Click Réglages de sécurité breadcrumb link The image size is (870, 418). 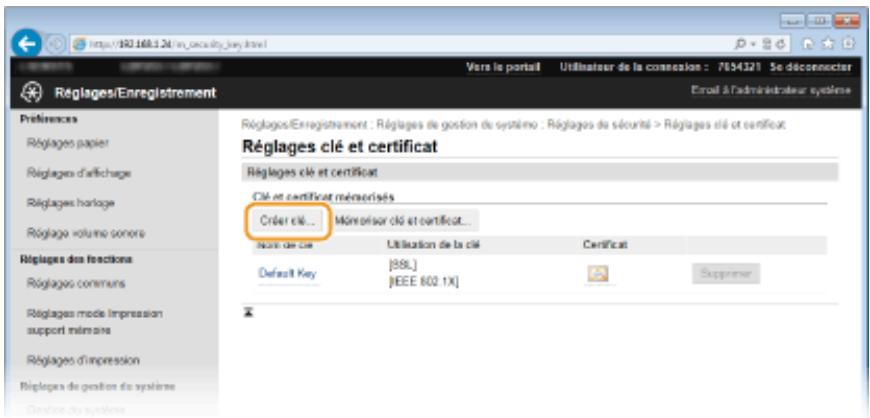(x=598, y=125)
